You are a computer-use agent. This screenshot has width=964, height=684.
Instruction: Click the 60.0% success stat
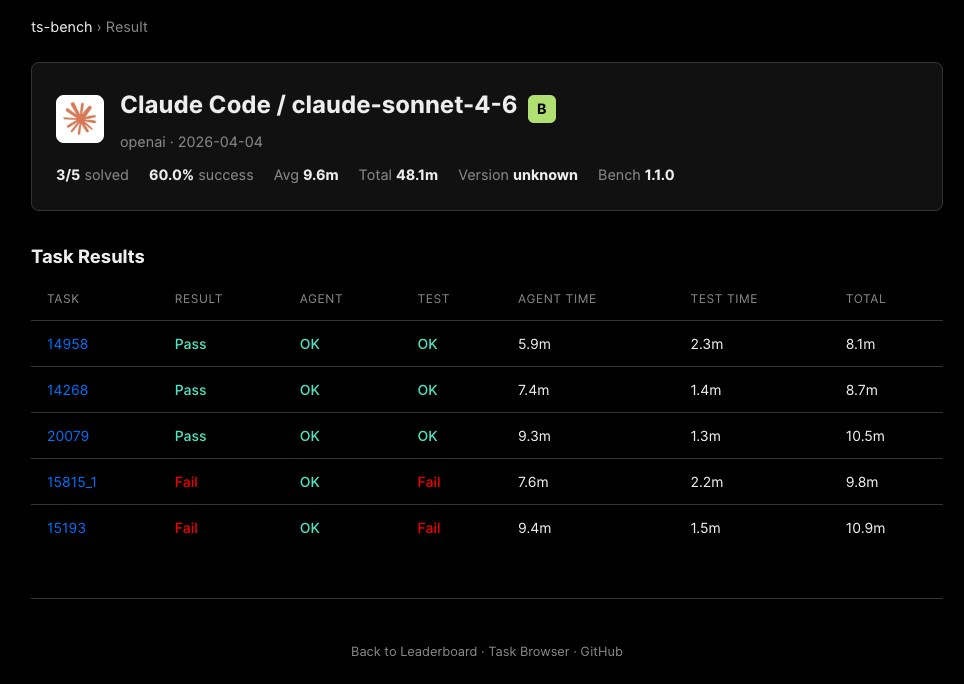tap(201, 175)
